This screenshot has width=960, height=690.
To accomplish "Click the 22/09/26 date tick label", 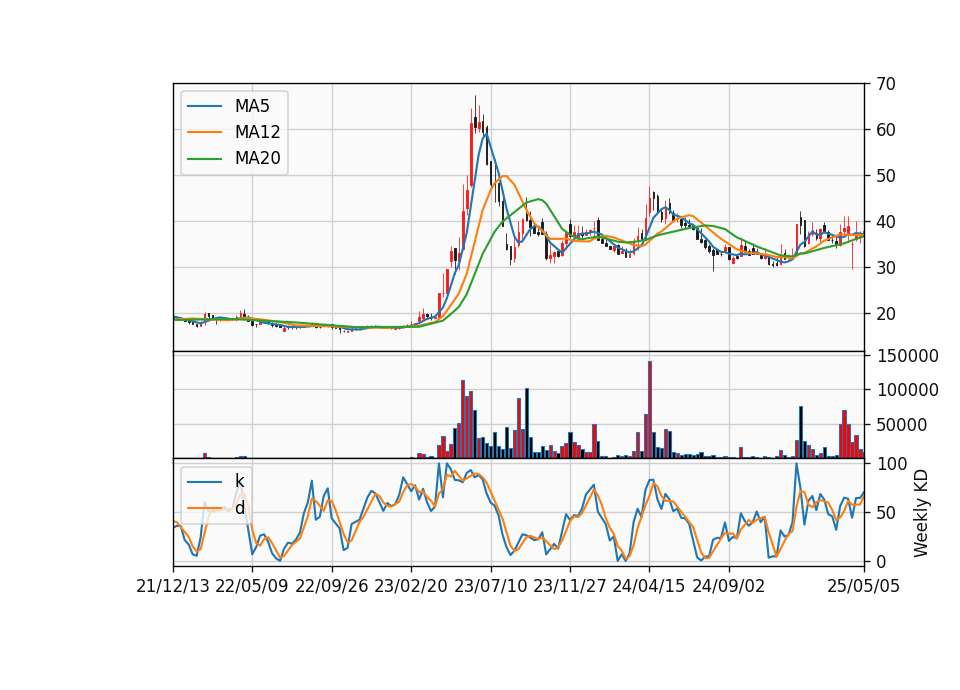I will (x=332, y=586).
